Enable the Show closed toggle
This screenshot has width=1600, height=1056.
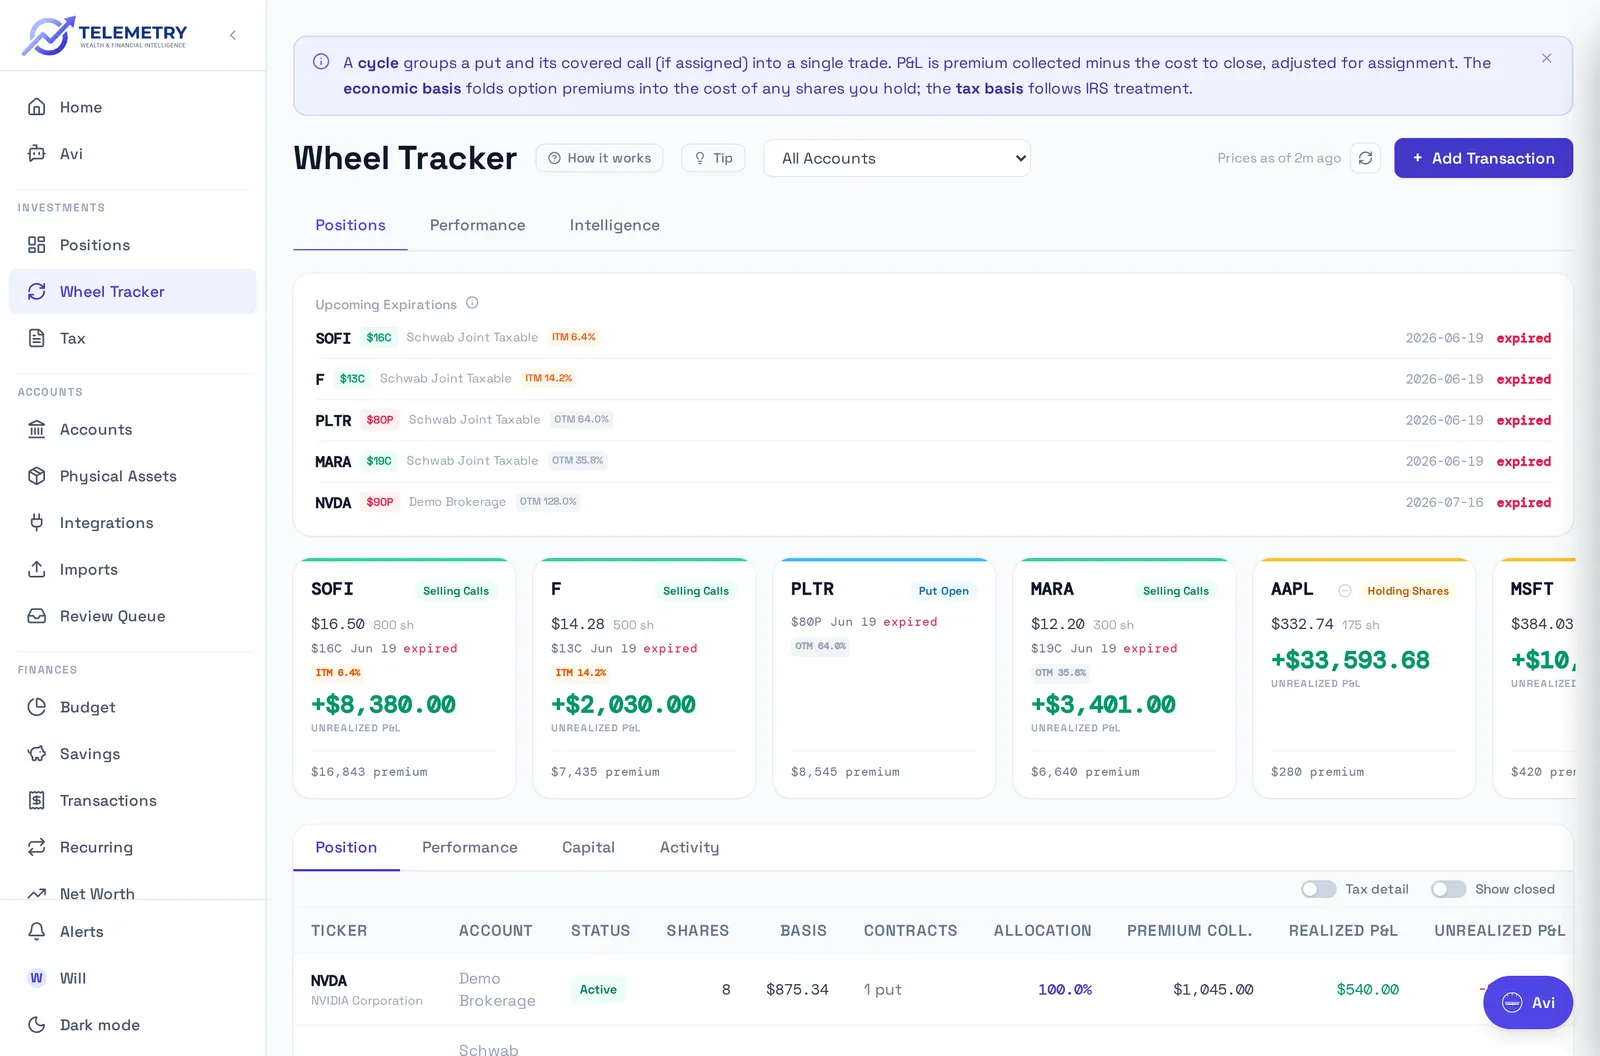tap(1448, 889)
